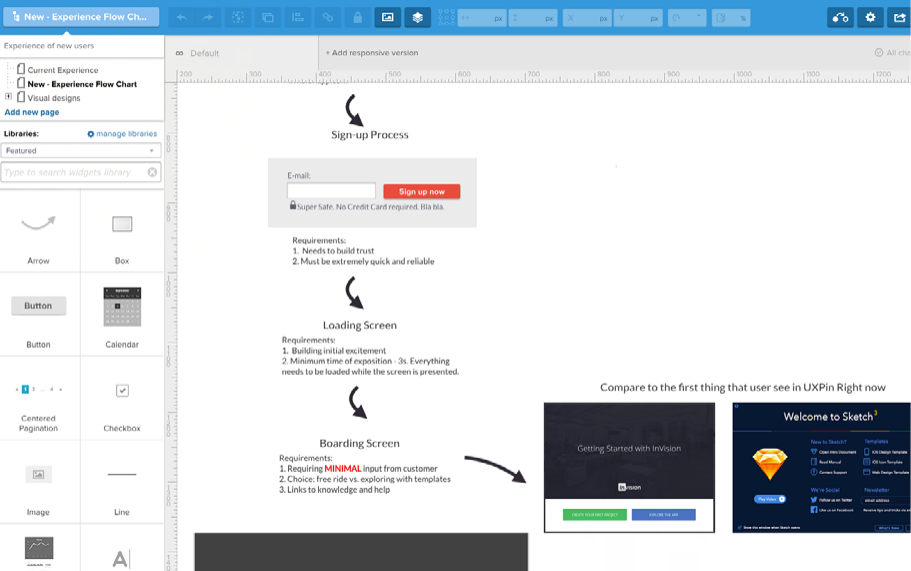
Task: Click 'Add new page' link
Action: [x=32, y=112]
